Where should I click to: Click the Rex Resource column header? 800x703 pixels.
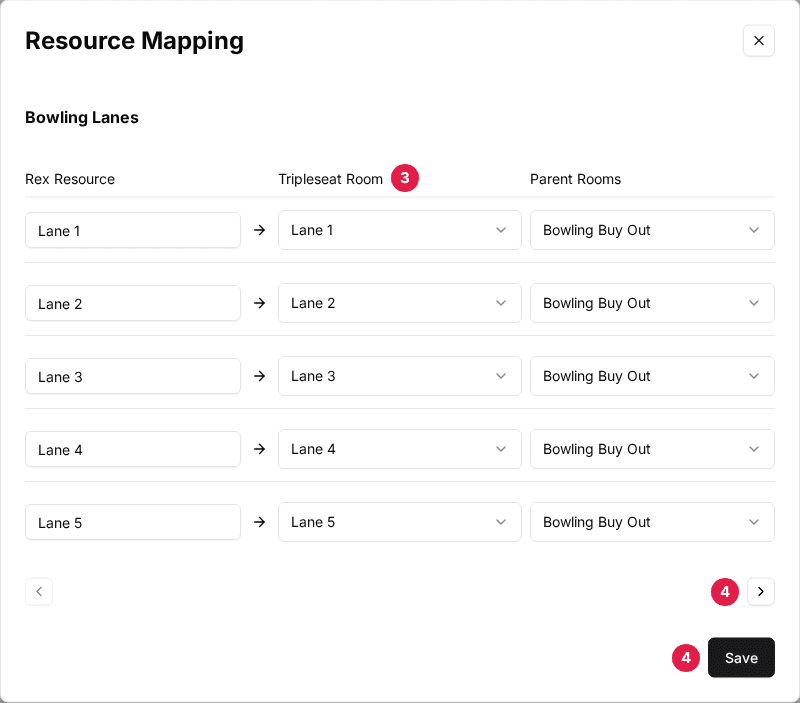pos(70,179)
